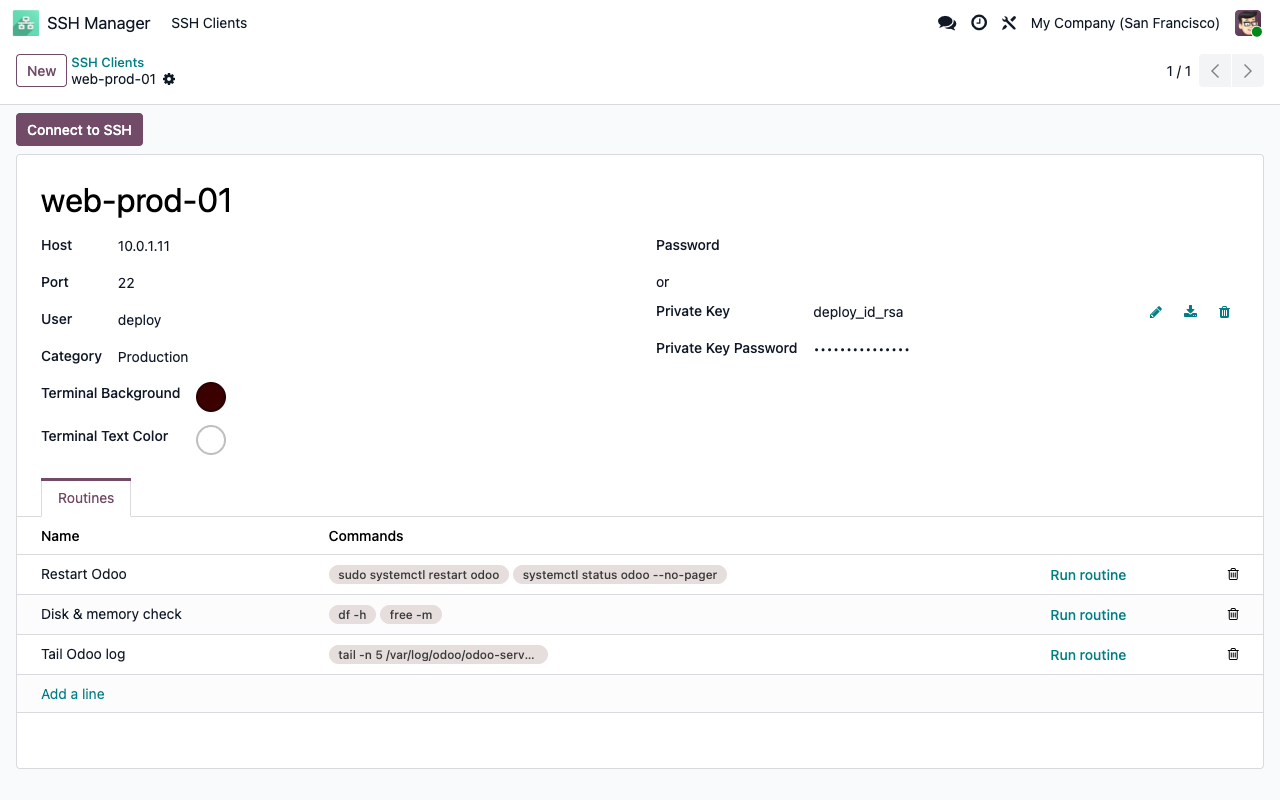Select the sudo systemctl restart odoo command tag
The image size is (1280, 800).
pos(419,575)
